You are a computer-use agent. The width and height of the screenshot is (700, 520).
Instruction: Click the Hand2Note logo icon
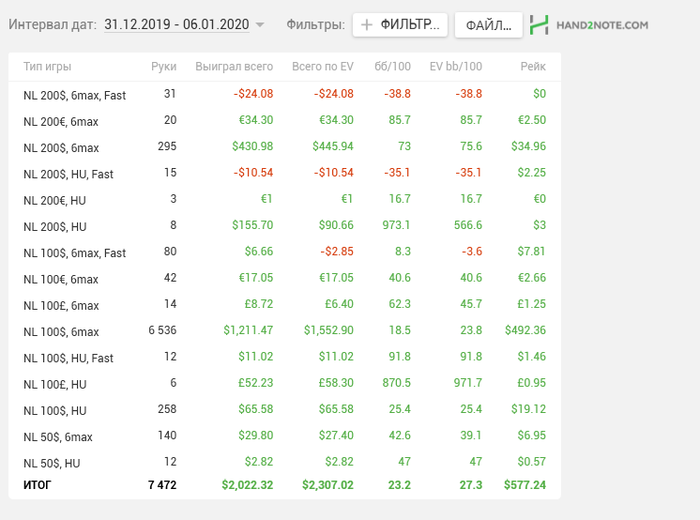pos(539,25)
